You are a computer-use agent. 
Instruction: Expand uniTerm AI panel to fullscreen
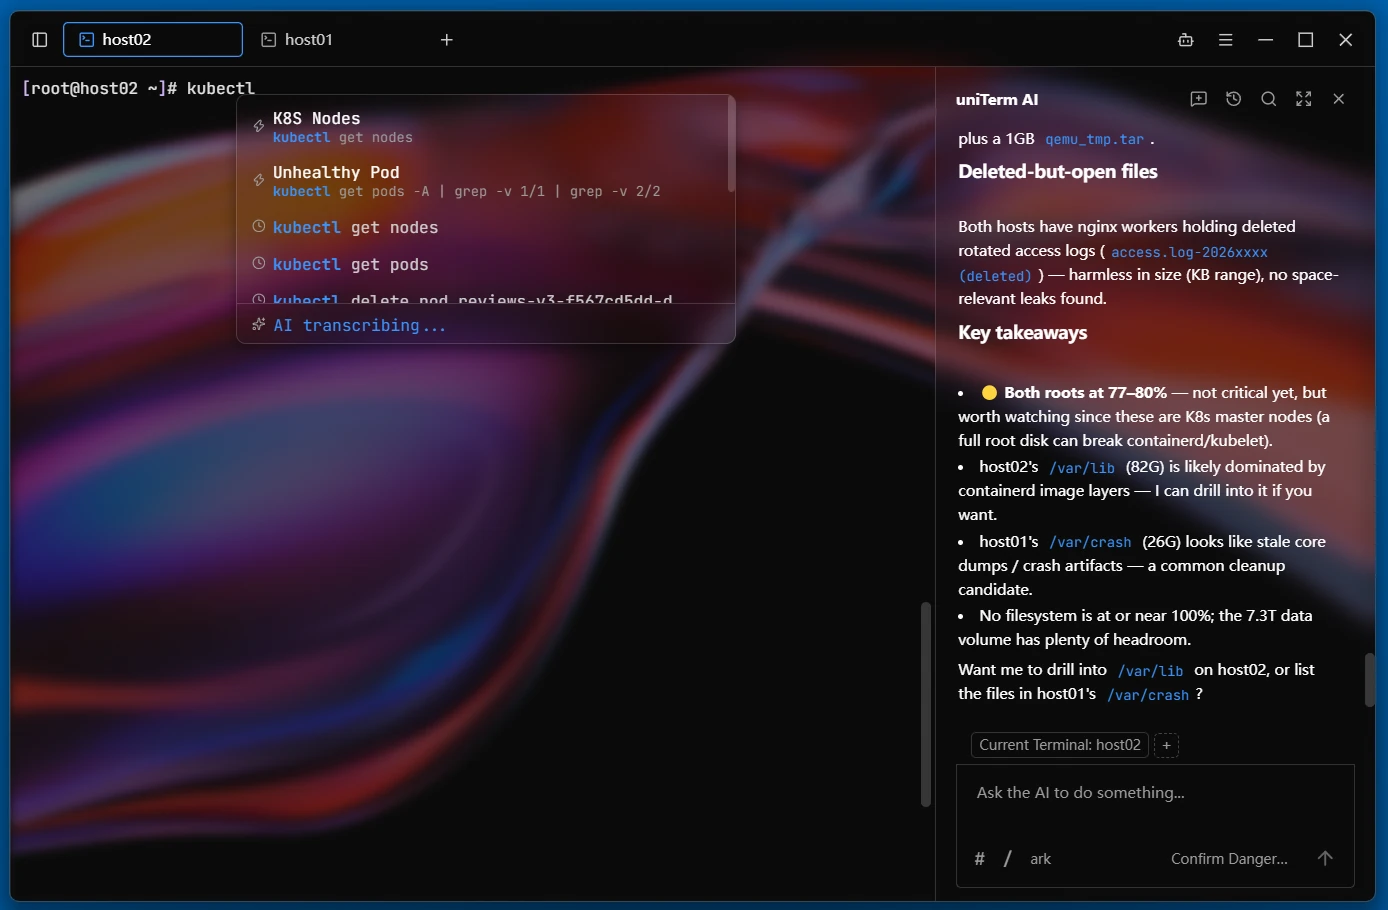1304,99
